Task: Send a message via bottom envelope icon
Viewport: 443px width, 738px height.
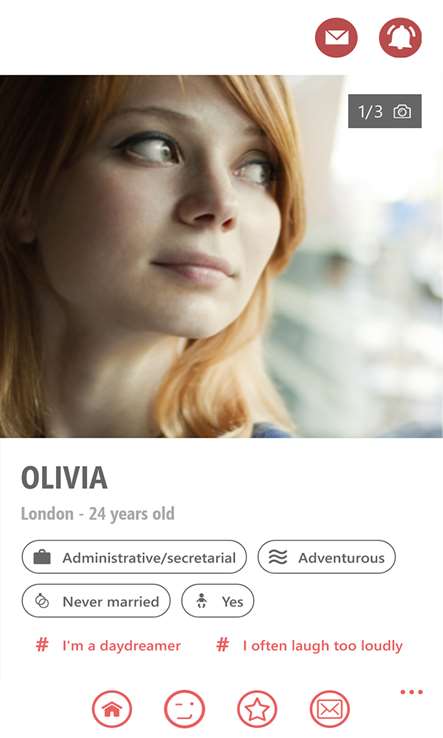Action: [330, 709]
